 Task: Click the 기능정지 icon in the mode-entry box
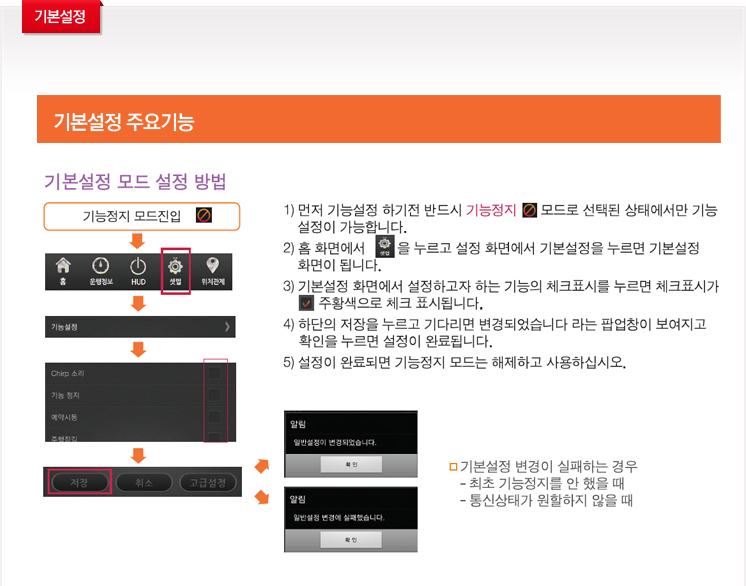(204, 215)
